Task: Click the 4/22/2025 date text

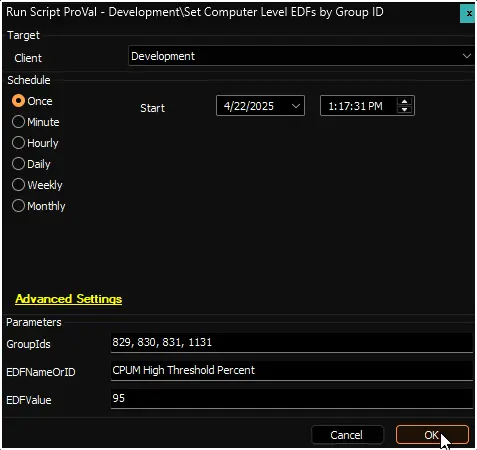Action: [x=249, y=106]
